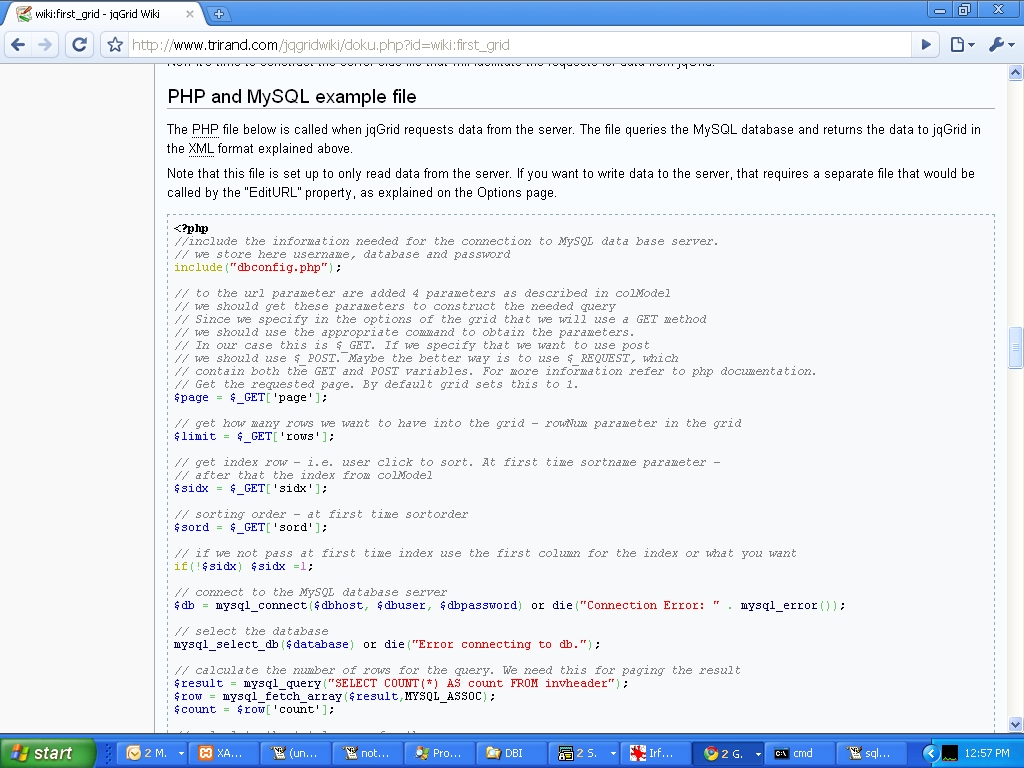Click the $page = $_GET['page']; line
Image resolution: width=1024 pixels, height=768 pixels.
point(251,397)
